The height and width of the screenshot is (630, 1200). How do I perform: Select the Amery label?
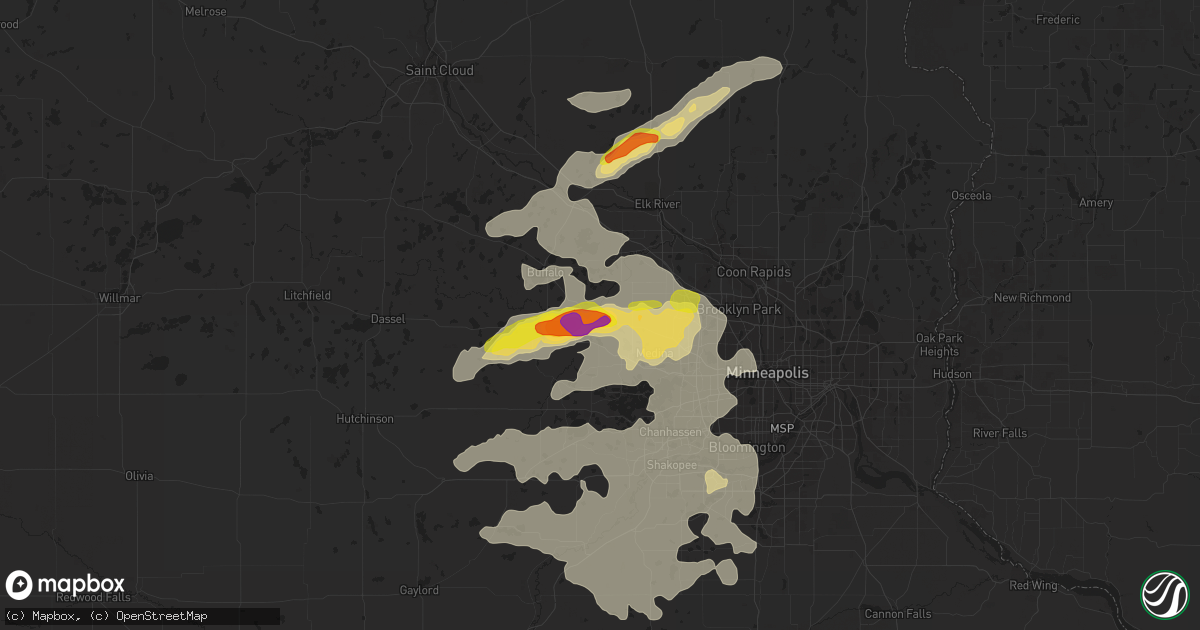(1096, 203)
